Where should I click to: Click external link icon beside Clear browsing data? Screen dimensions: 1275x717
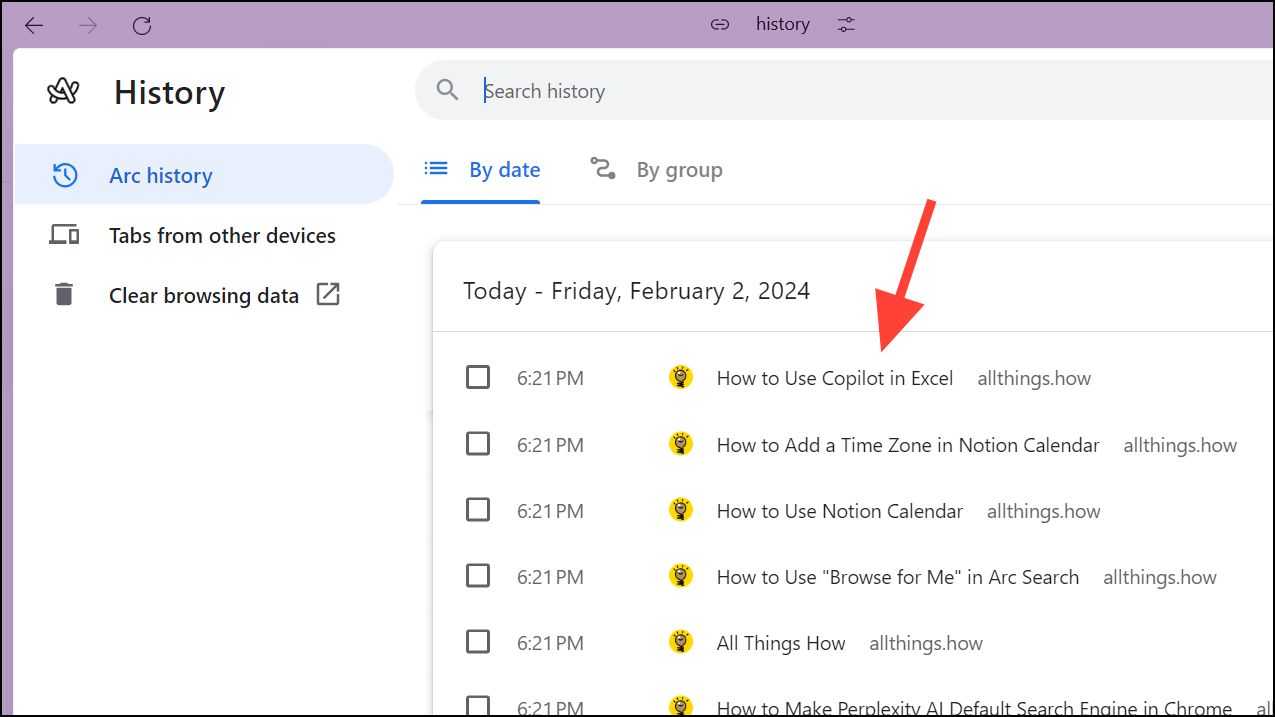(328, 294)
